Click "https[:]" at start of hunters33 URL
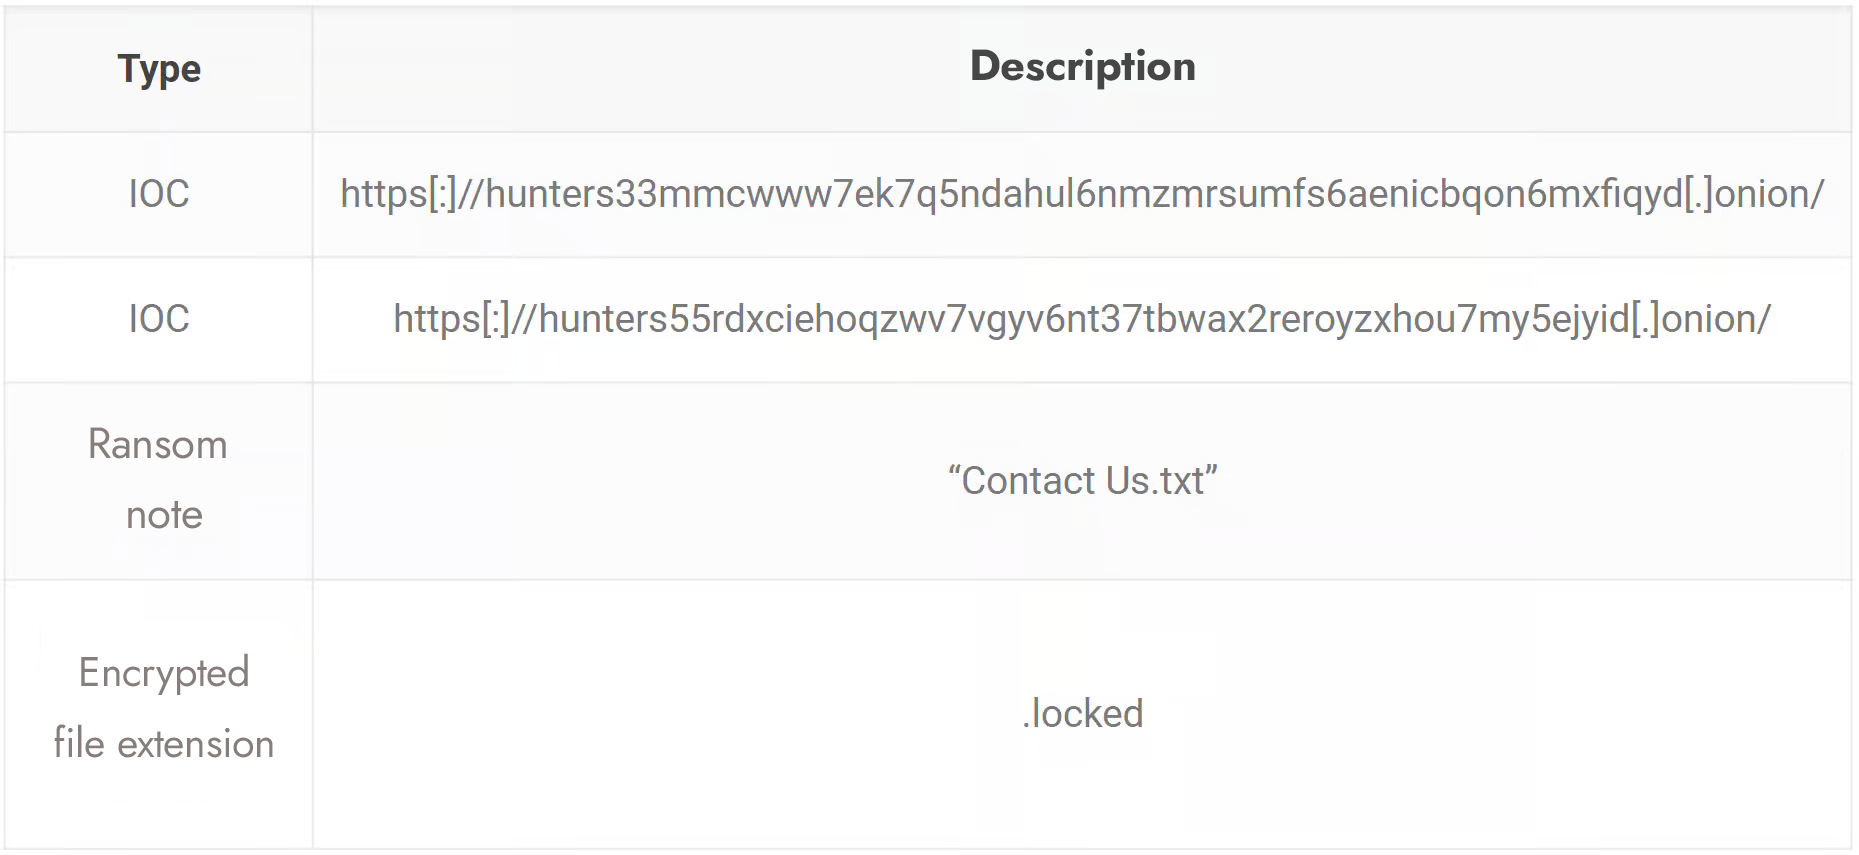Image resolution: width=1859 pixels, height=855 pixels. [x=399, y=194]
